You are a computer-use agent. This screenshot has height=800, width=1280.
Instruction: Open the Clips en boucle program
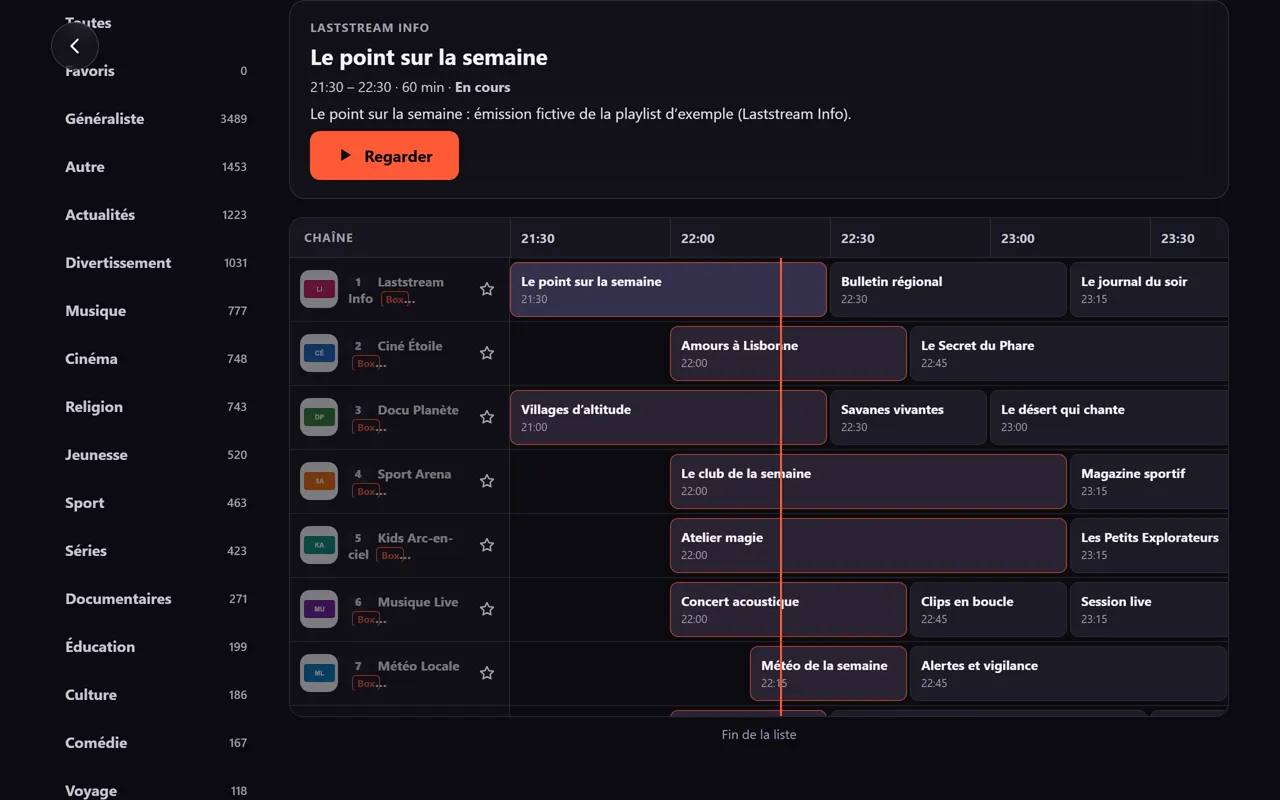(988, 610)
